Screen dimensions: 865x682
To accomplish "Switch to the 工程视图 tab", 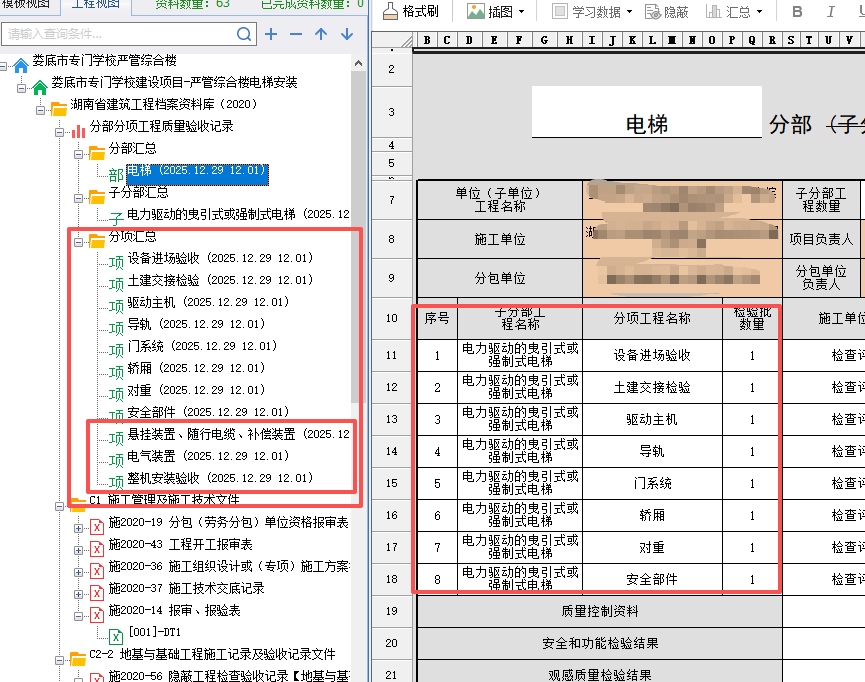I will (x=96, y=4).
